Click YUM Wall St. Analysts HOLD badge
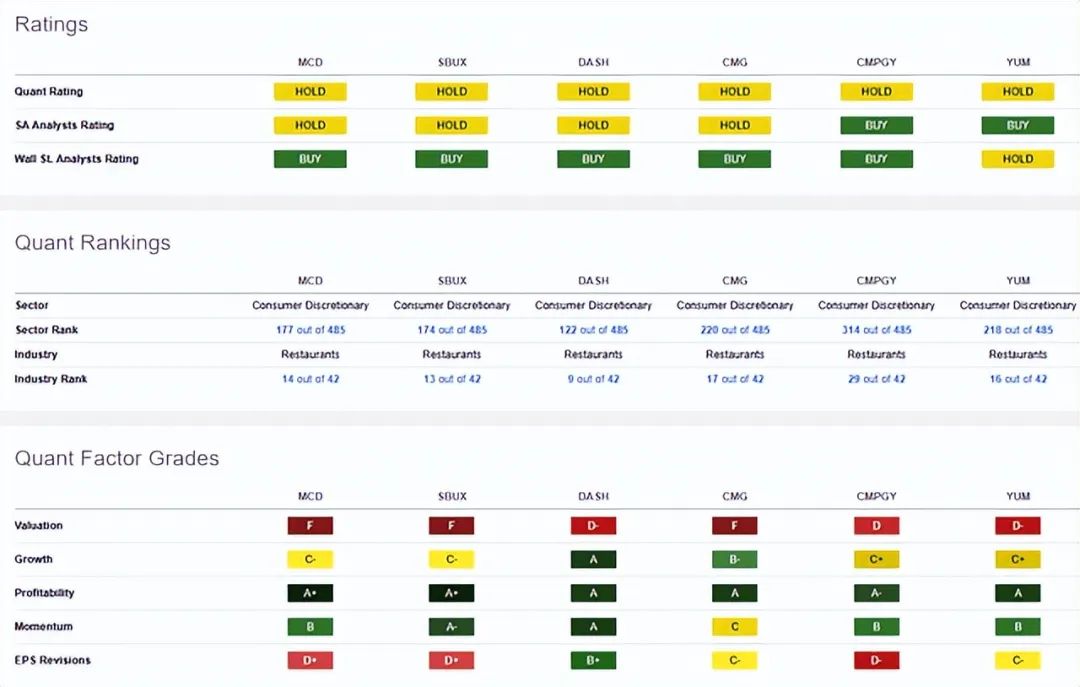 tap(1018, 159)
